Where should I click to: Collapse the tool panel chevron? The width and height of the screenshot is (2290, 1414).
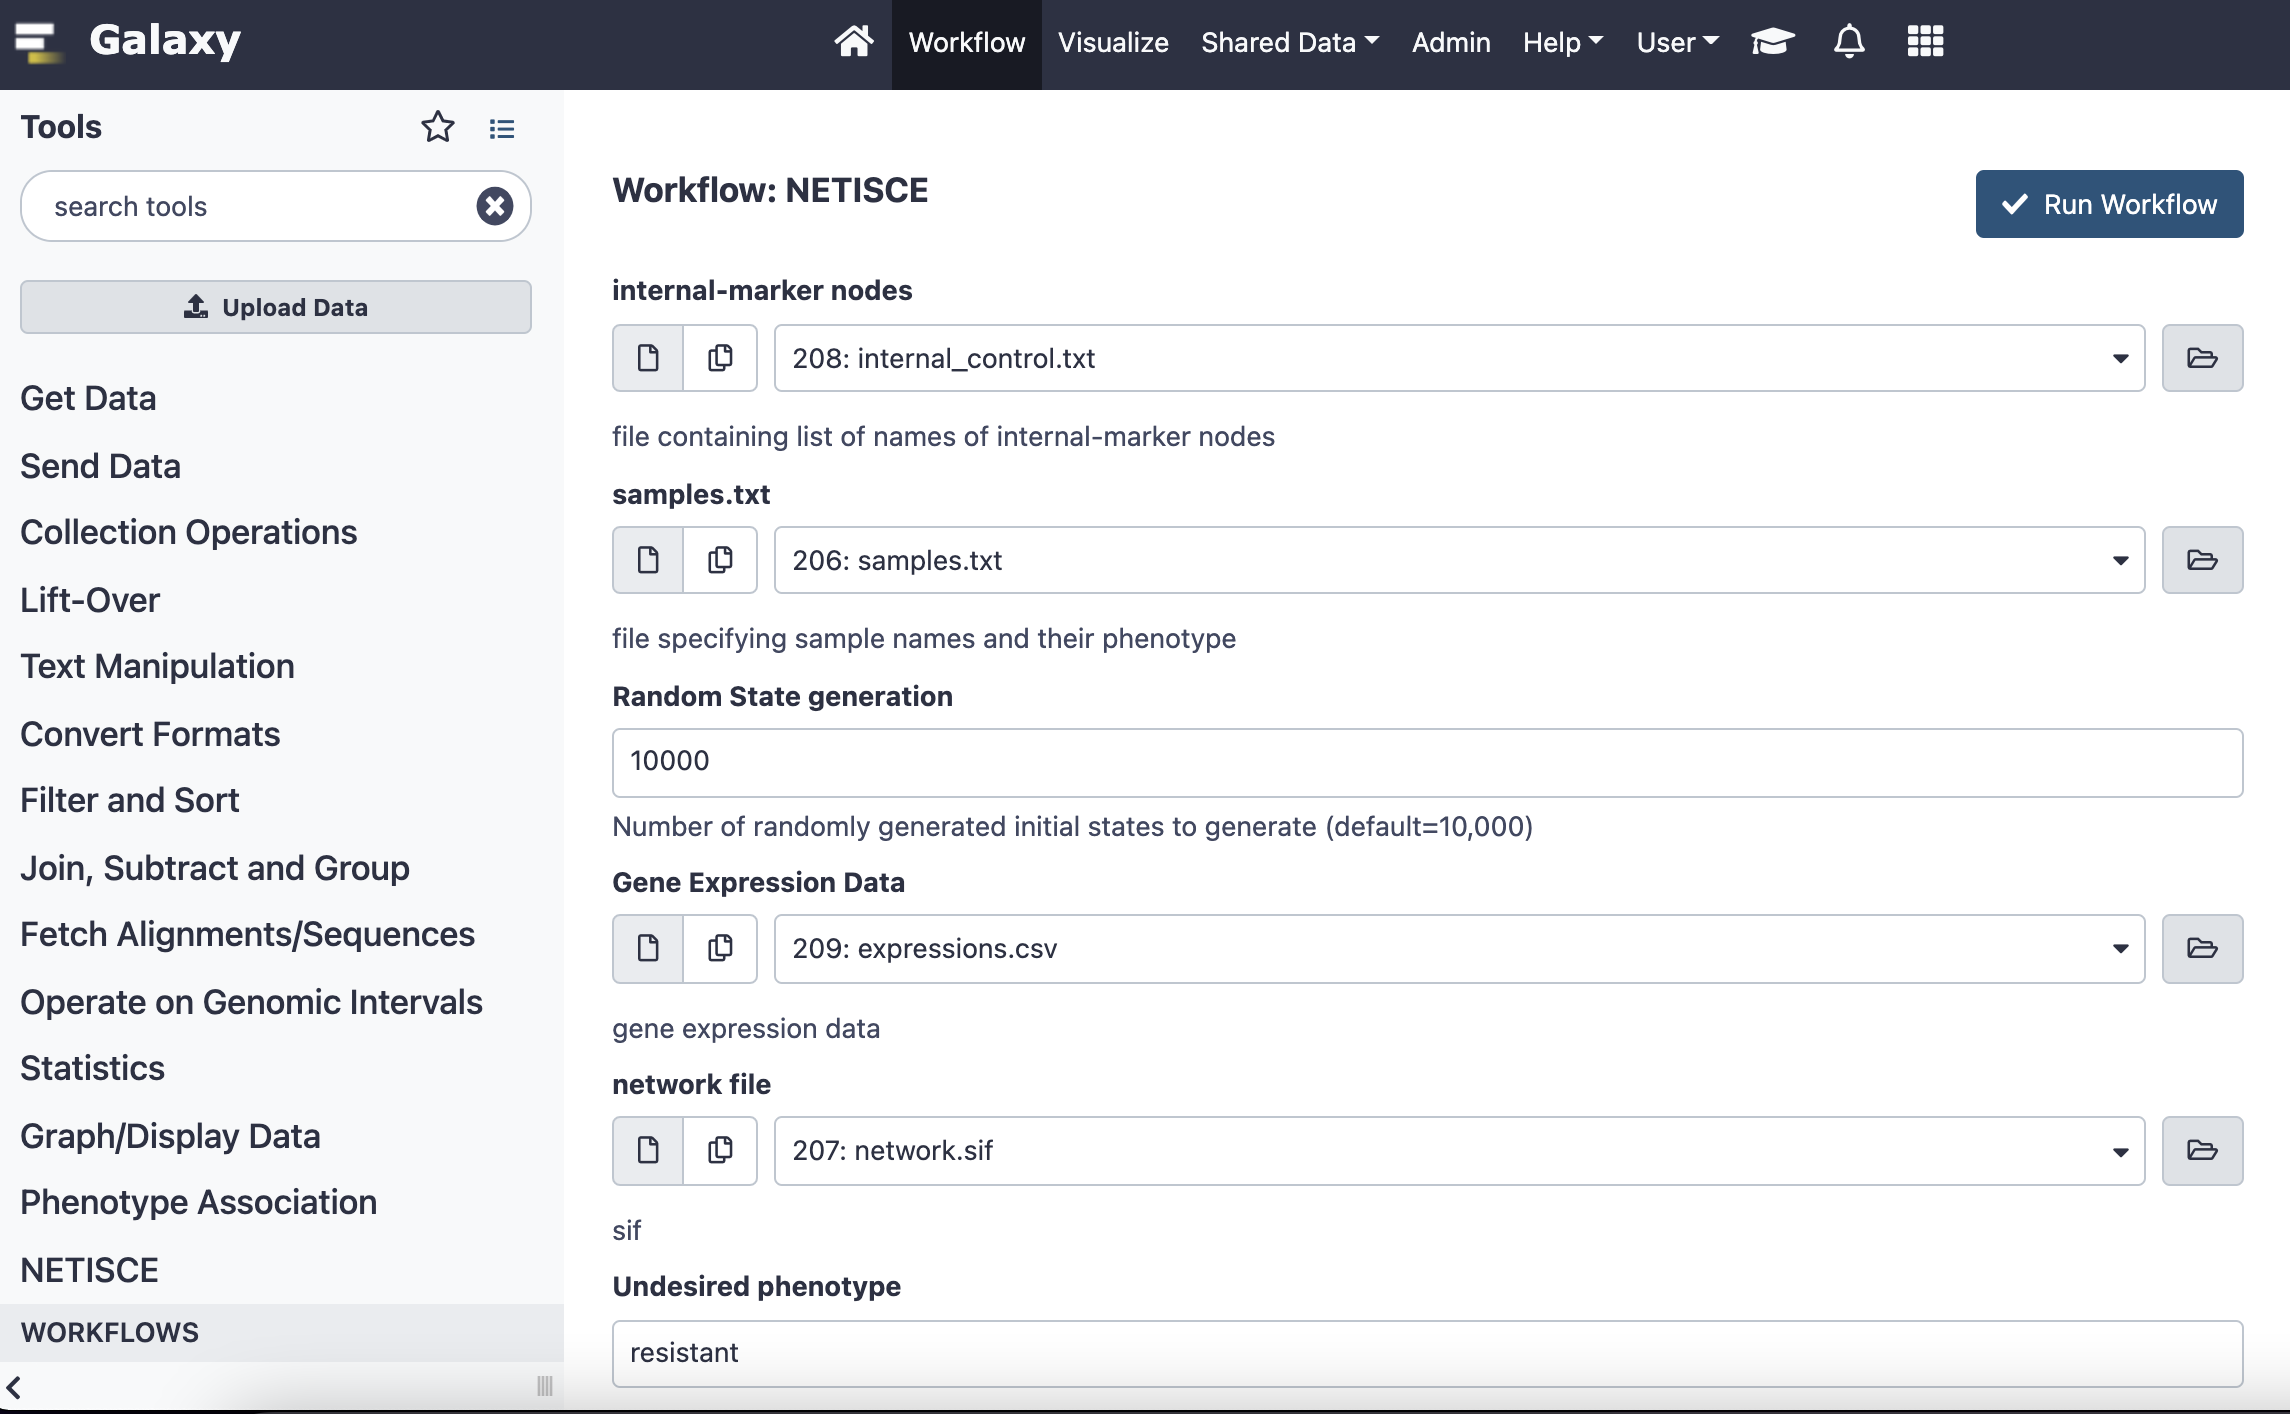point(14,1387)
